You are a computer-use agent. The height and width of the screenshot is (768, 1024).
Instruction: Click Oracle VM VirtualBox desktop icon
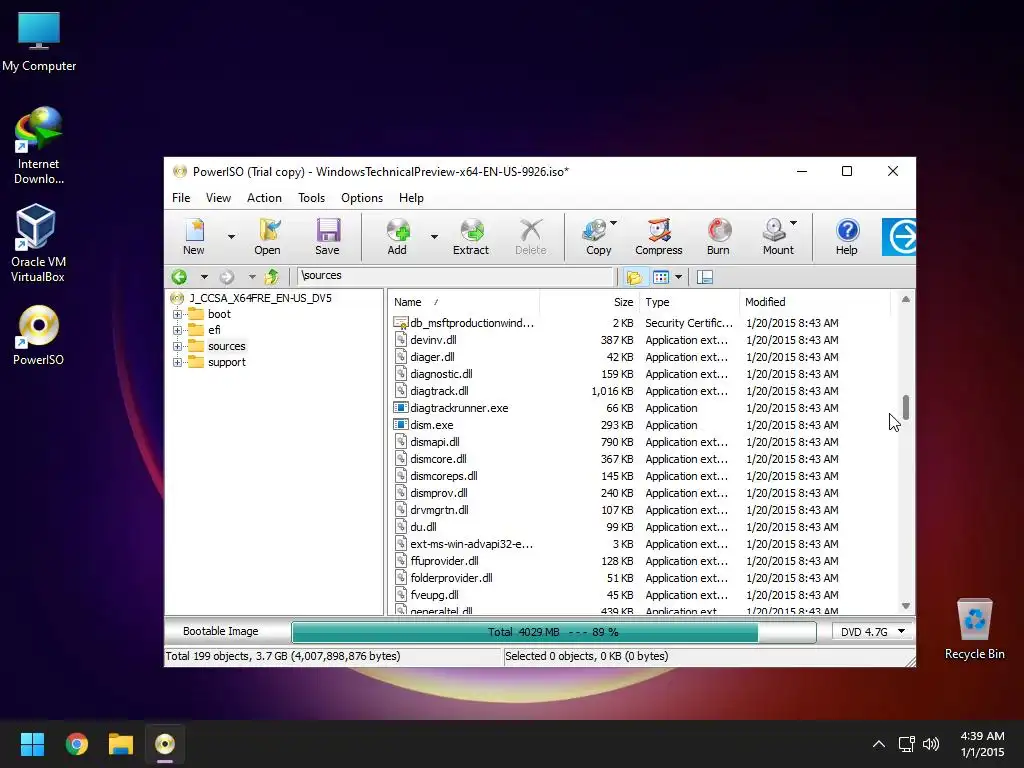click(38, 243)
